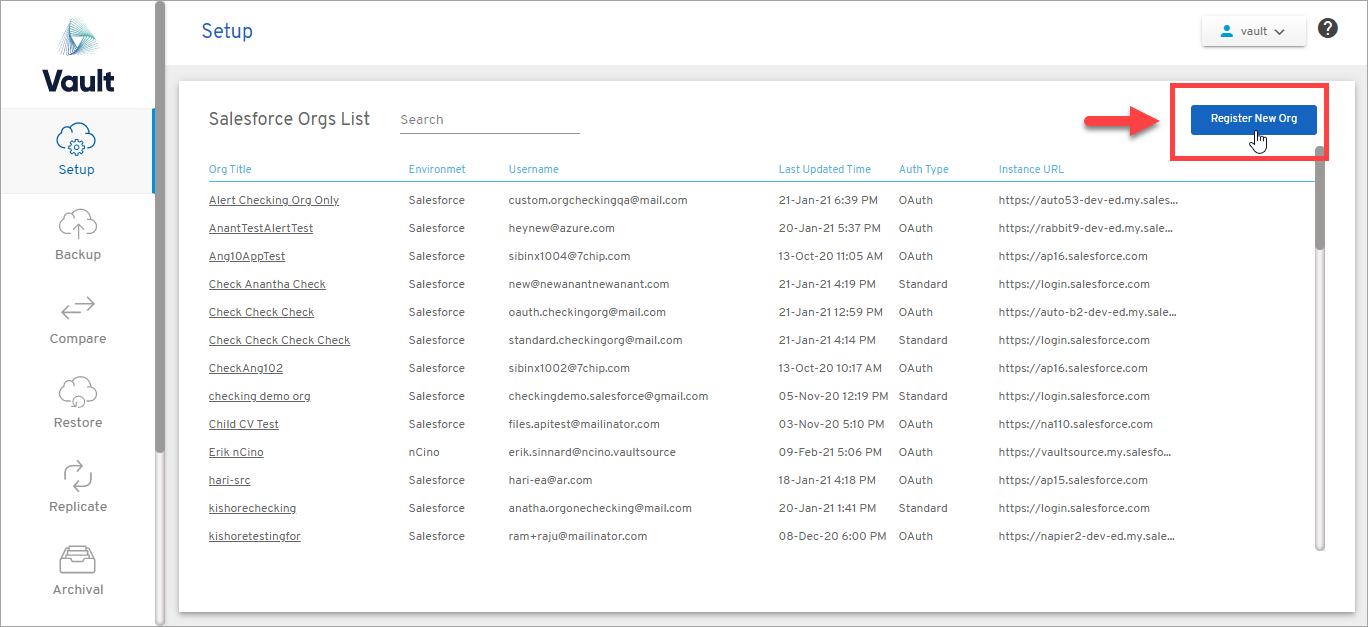Click the Vault logo
This screenshot has width=1368, height=627.
click(78, 56)
